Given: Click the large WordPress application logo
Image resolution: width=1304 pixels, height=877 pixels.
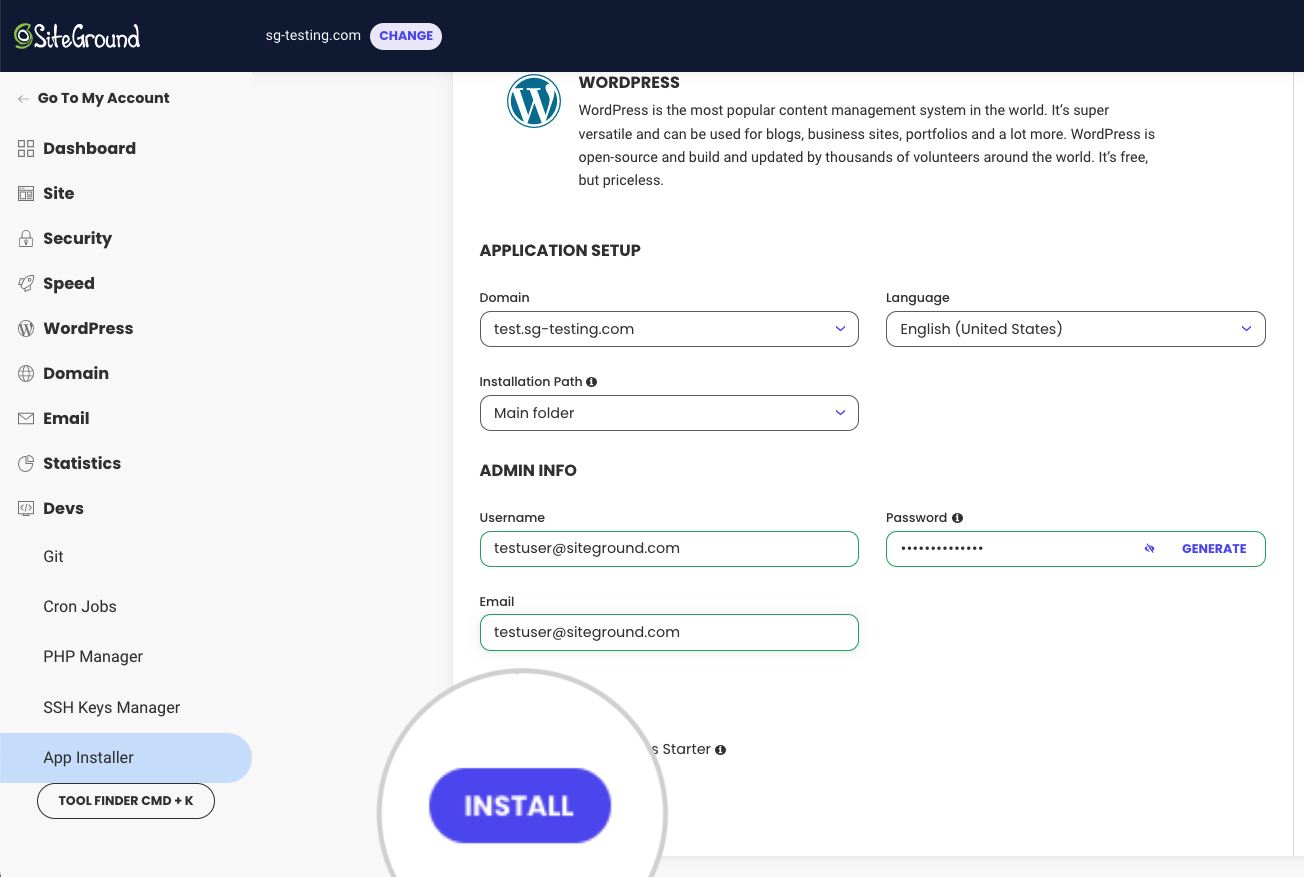Looking at the screenshot, I should point(534,101).
